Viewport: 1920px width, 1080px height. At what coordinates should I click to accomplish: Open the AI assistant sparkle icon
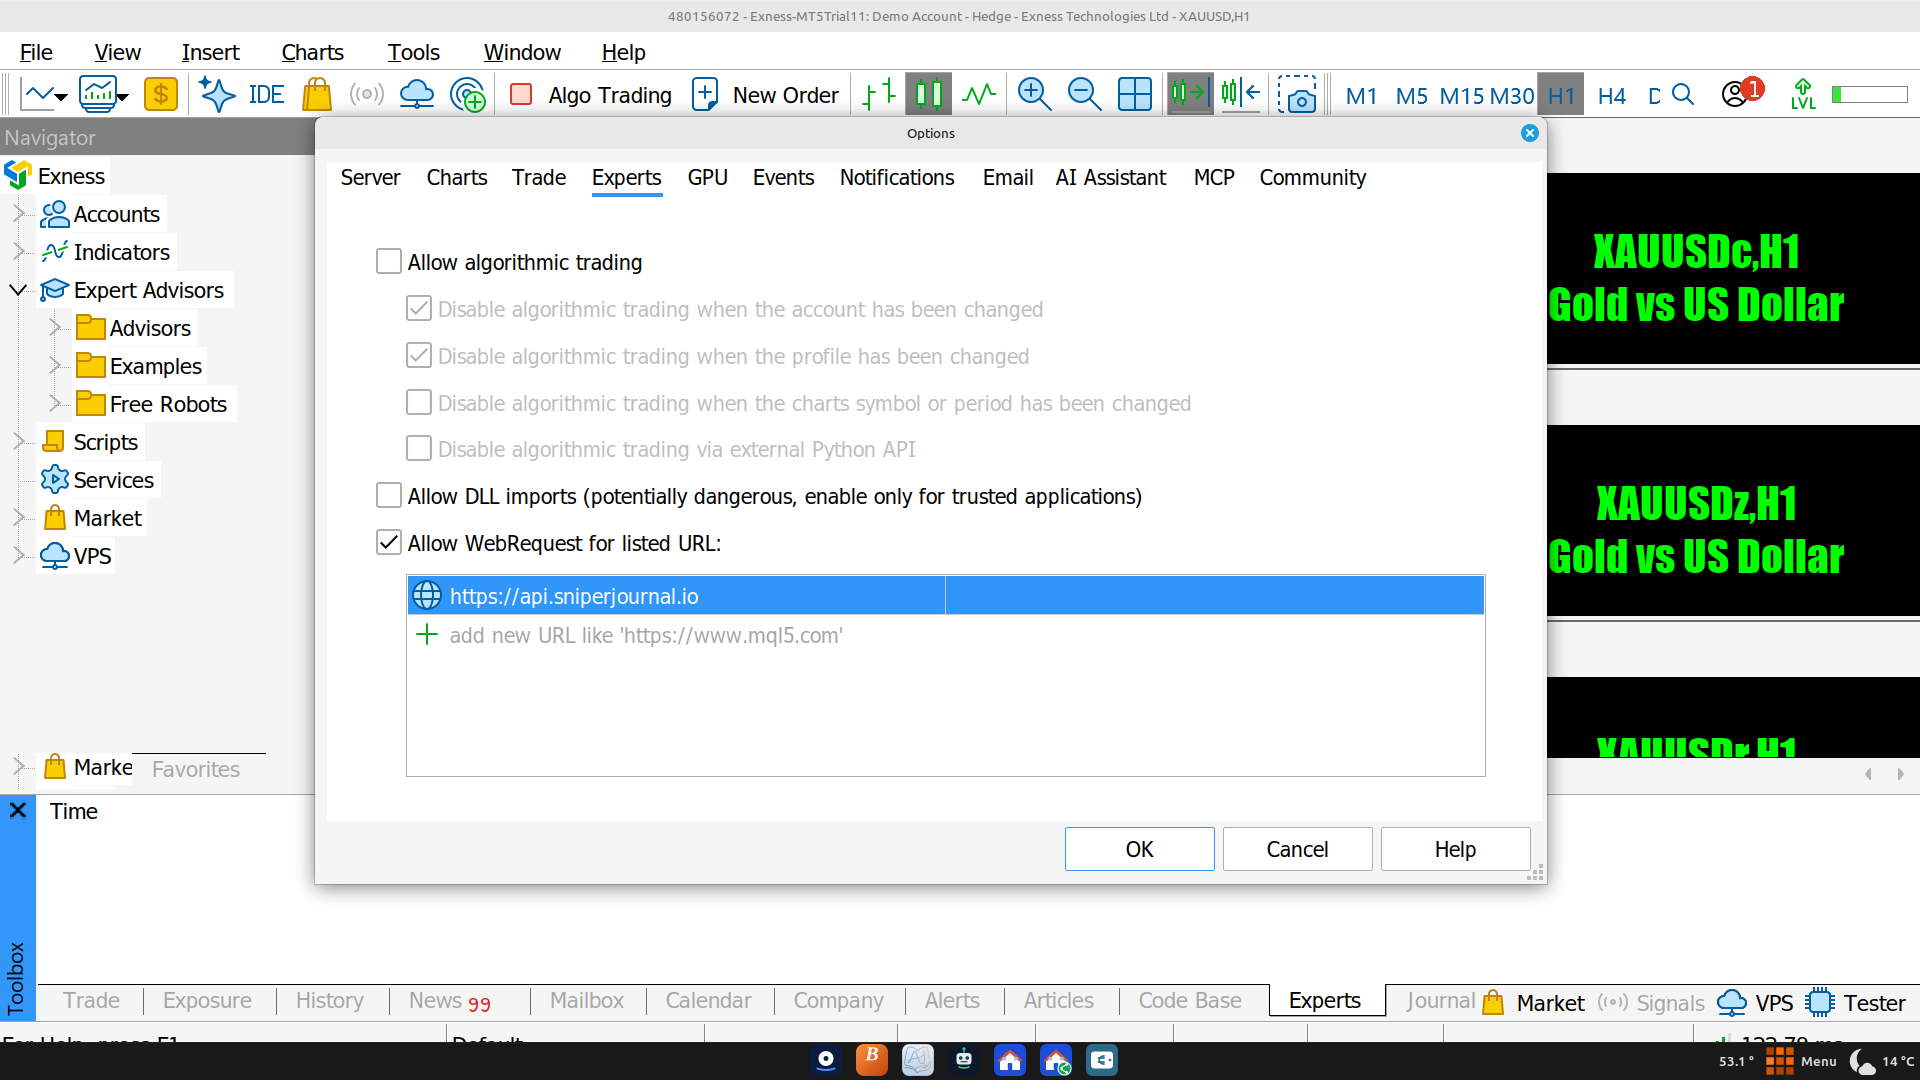tap(217, 95)
